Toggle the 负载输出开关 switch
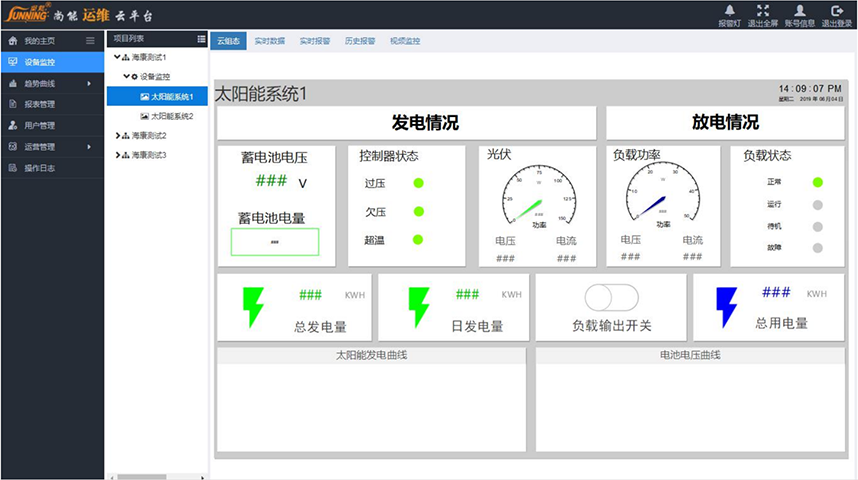 [611, 297]
